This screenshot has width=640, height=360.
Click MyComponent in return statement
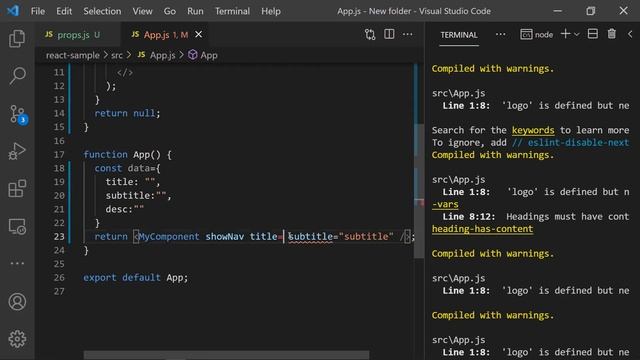point(169,237)
